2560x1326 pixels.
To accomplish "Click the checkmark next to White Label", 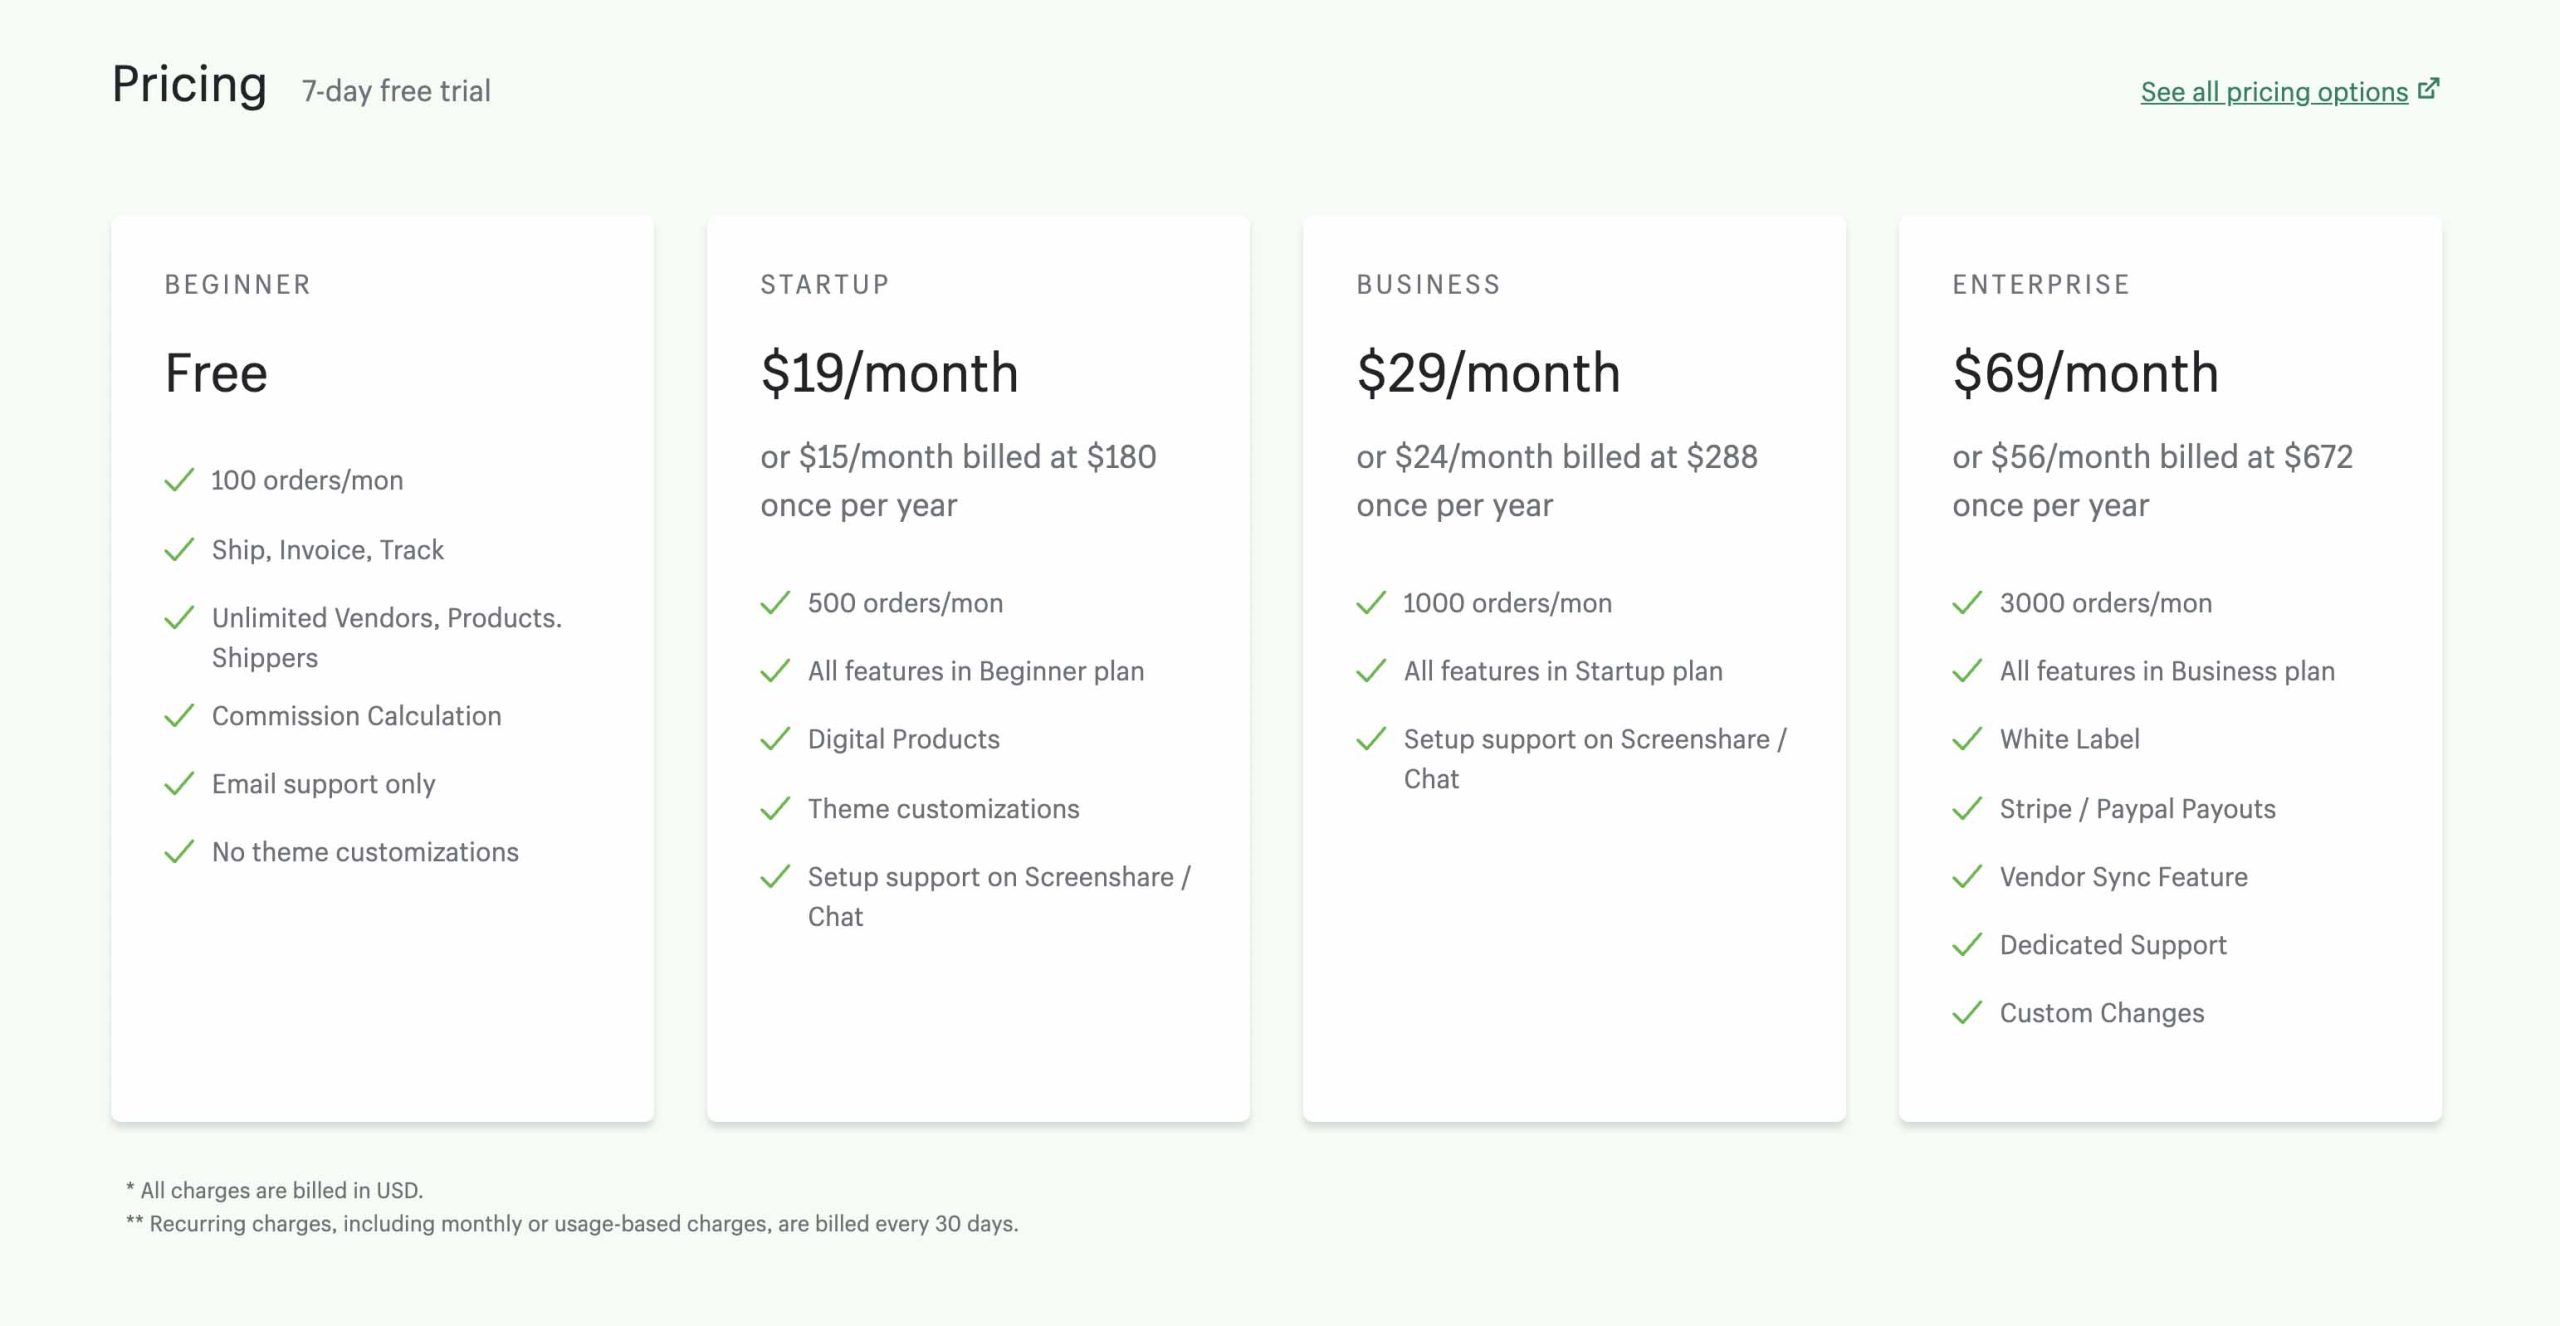I will [1967, 739].
